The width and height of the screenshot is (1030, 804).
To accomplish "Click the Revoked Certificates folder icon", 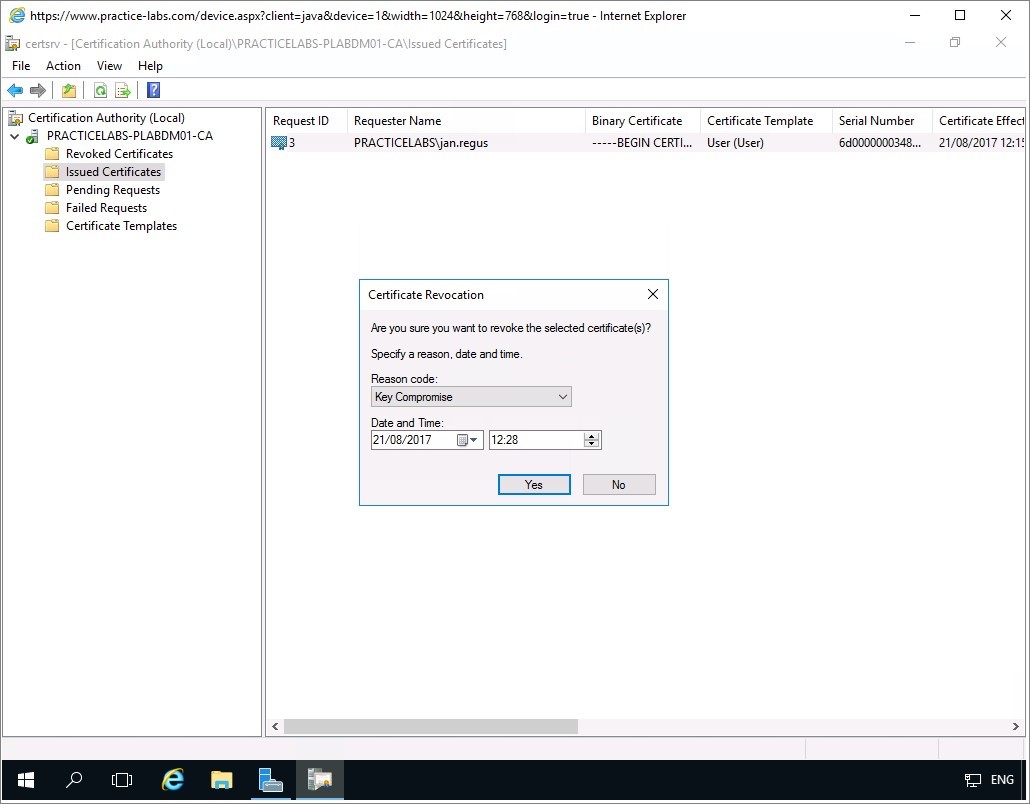I will tap(52, 154).
